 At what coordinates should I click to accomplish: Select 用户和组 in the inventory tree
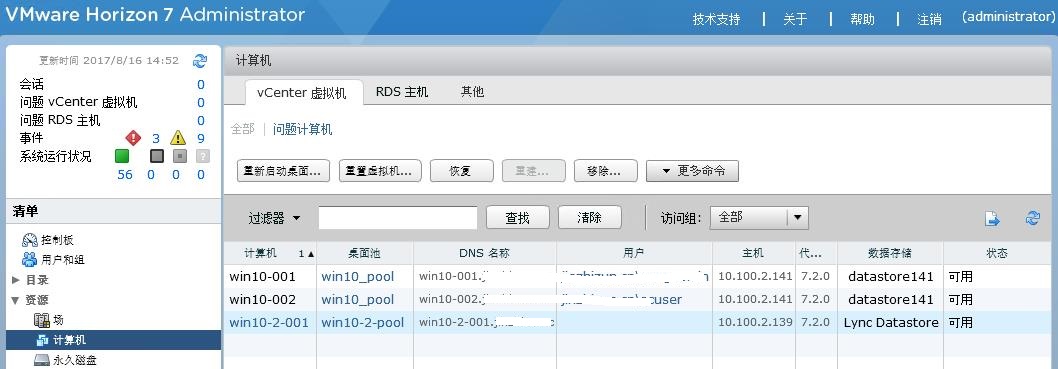pos(63,260)
